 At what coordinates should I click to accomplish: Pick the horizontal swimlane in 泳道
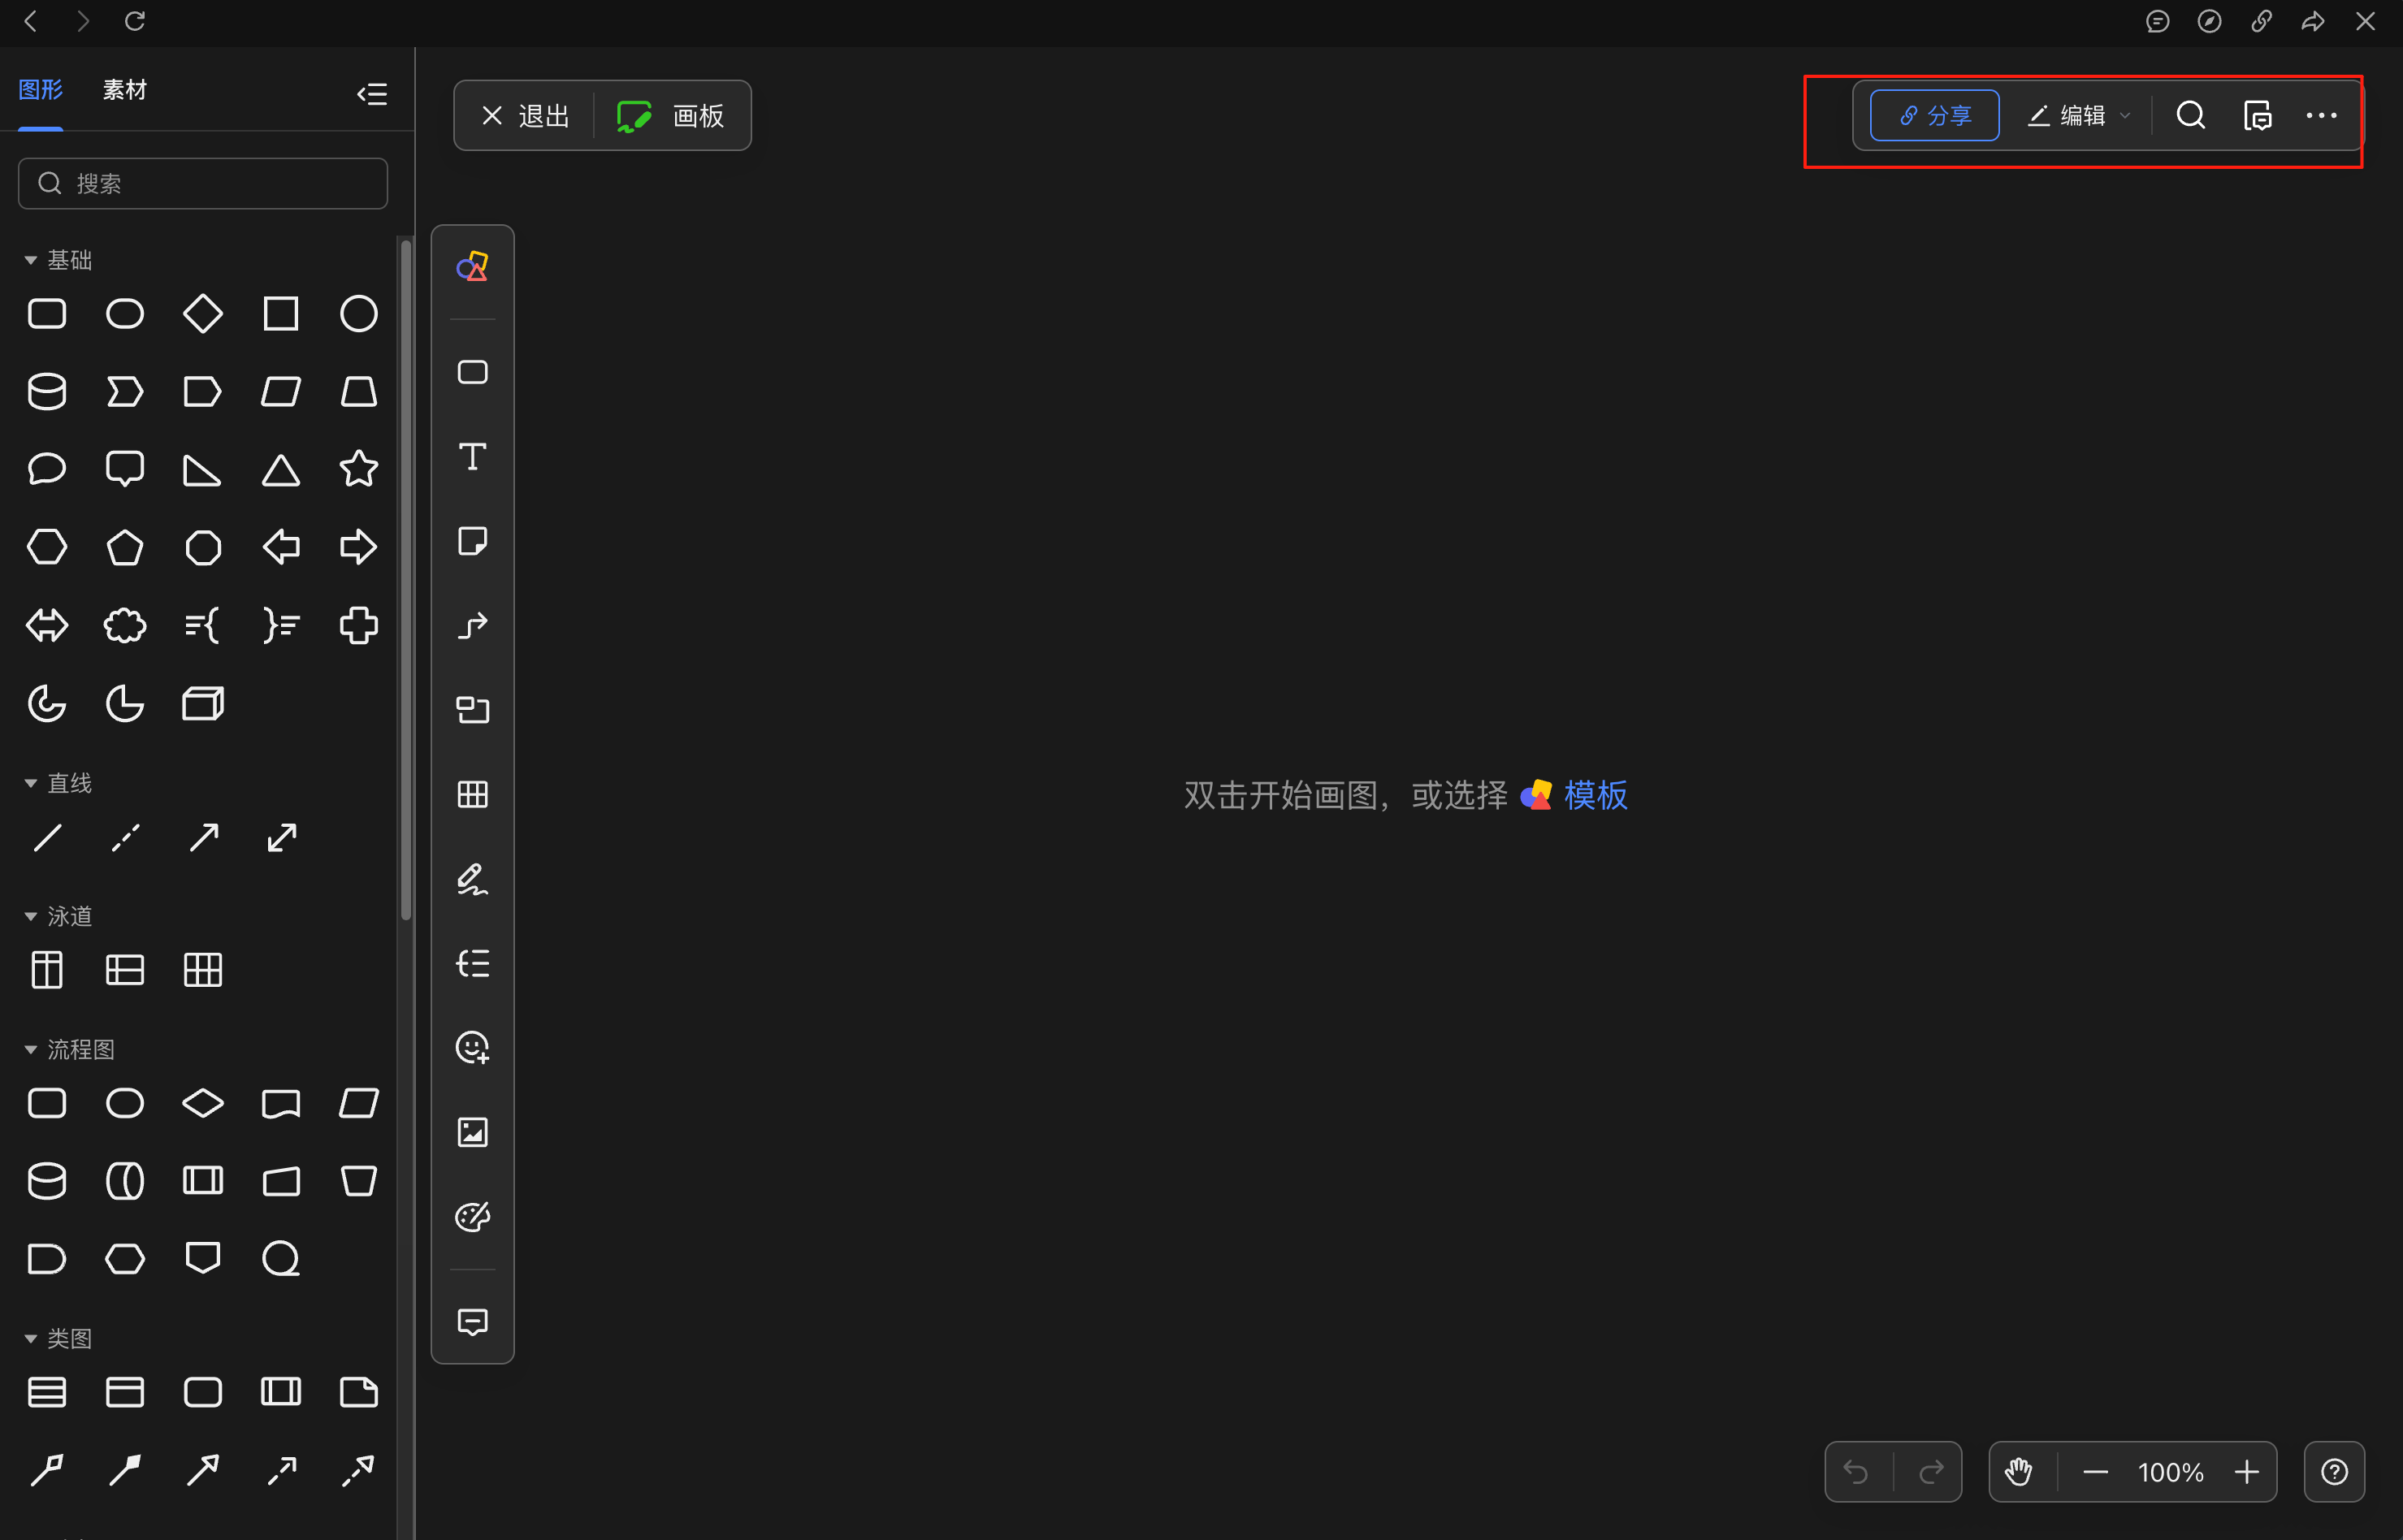pyautogui.click(x=125, y=970)
